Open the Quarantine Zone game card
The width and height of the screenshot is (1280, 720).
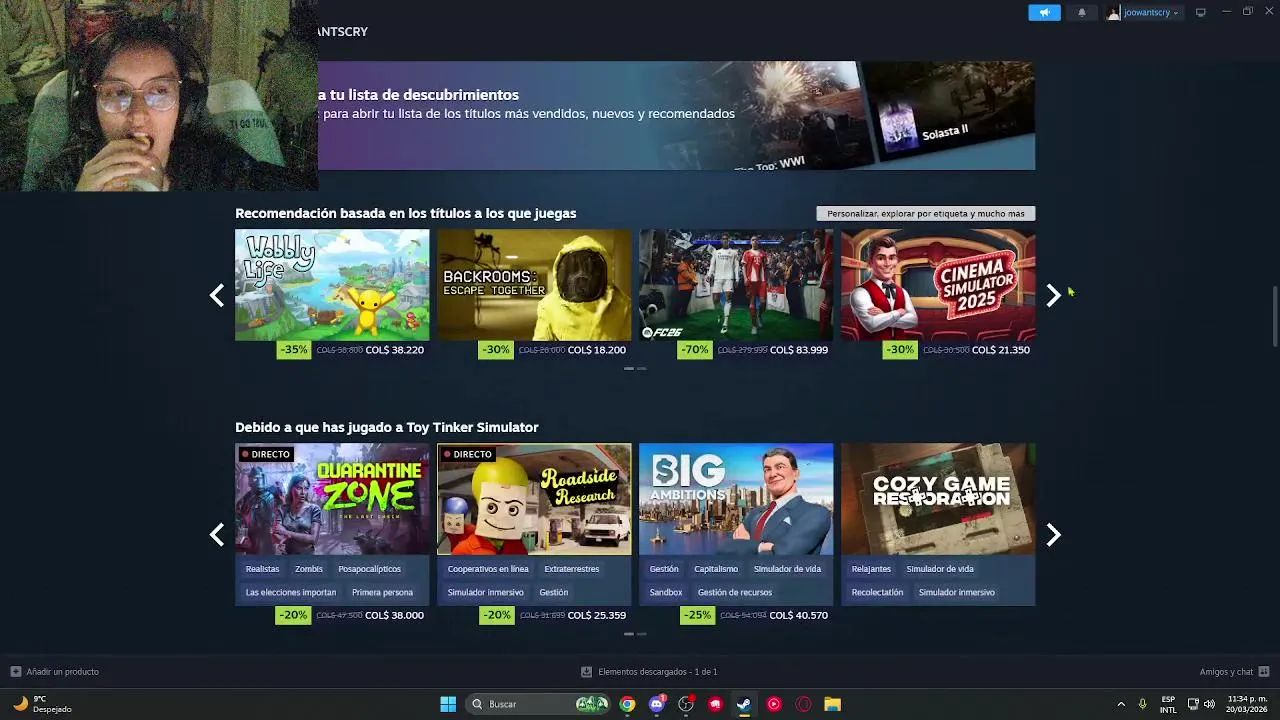(332, 499)
